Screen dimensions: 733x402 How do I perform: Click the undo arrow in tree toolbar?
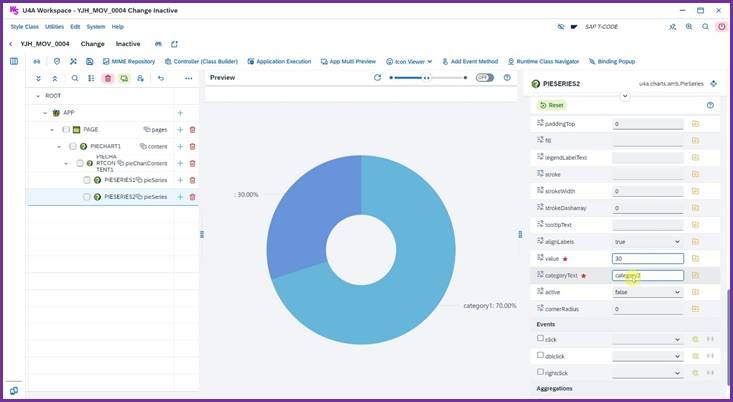click(x=161, y=79)
